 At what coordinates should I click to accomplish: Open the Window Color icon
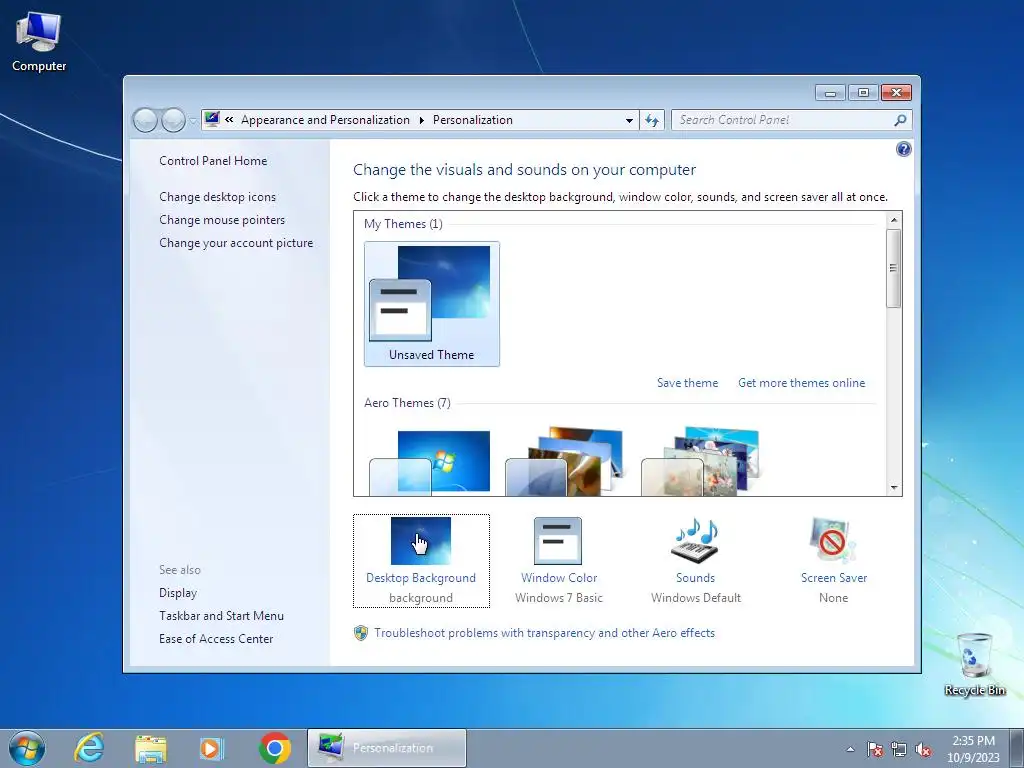pos(558,541)
